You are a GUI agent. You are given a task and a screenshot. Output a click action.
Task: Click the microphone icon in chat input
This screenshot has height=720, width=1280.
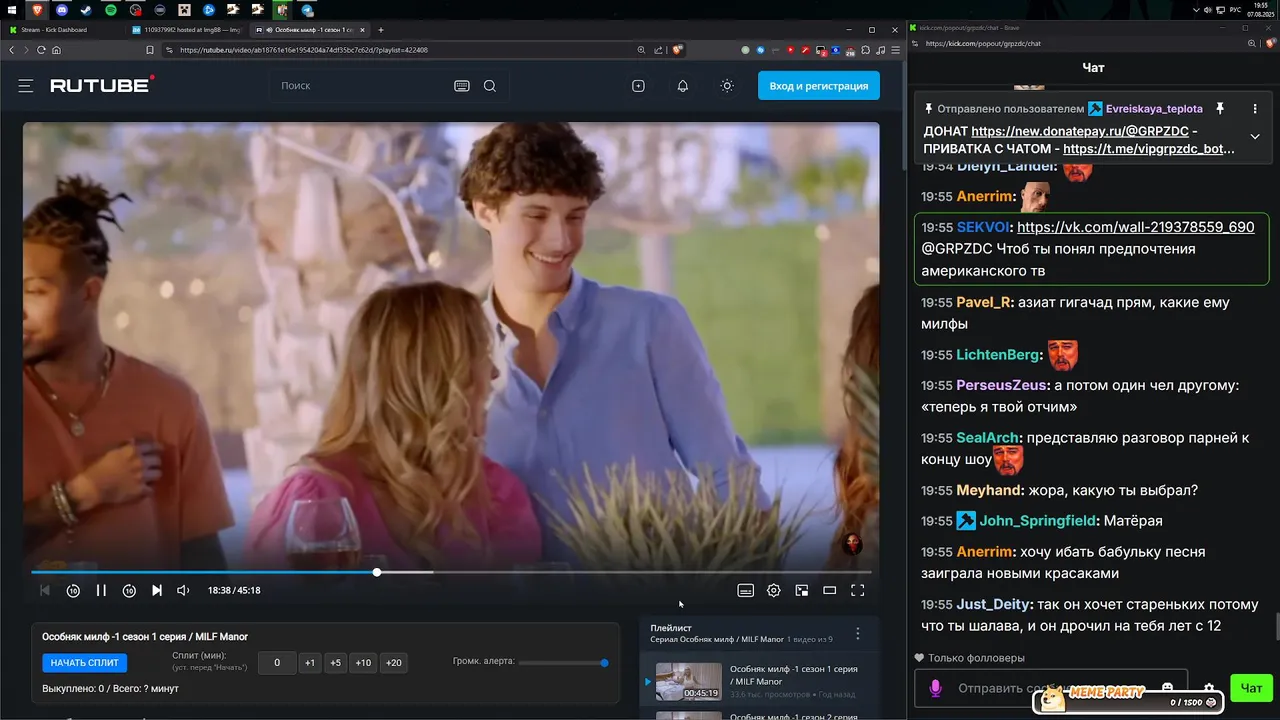pos(936,688)
